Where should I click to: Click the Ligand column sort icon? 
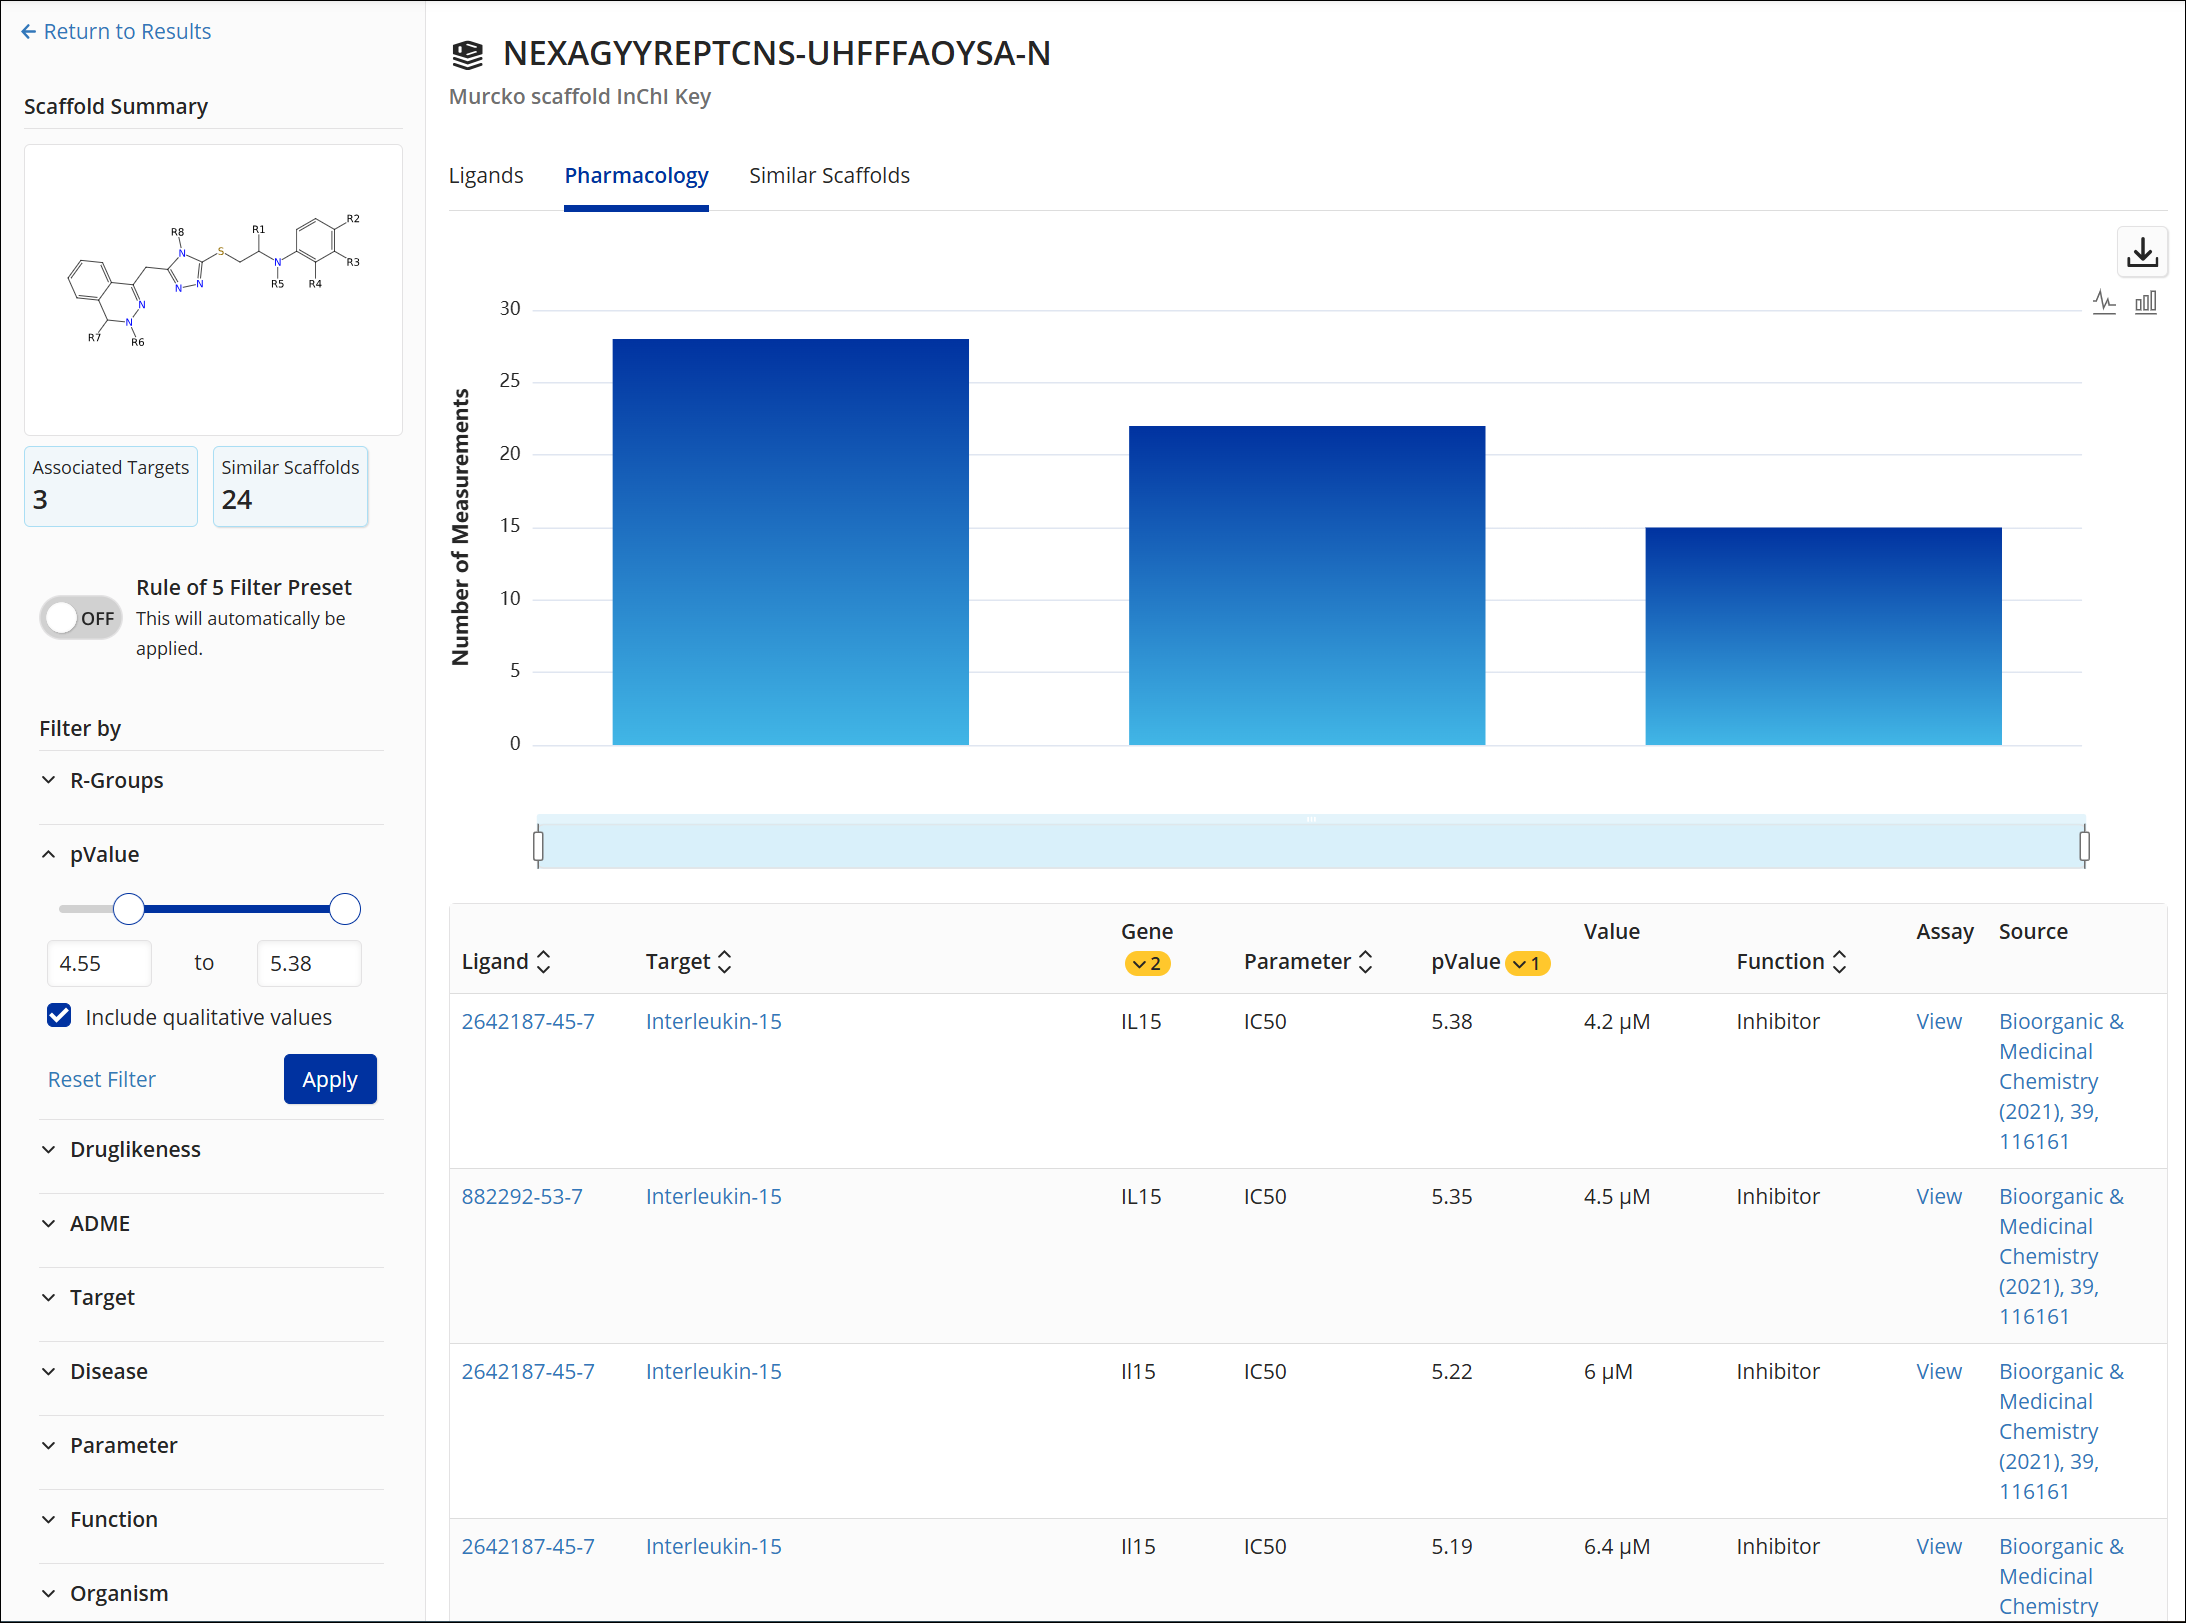pyautogui.click(x=544, y=962)
